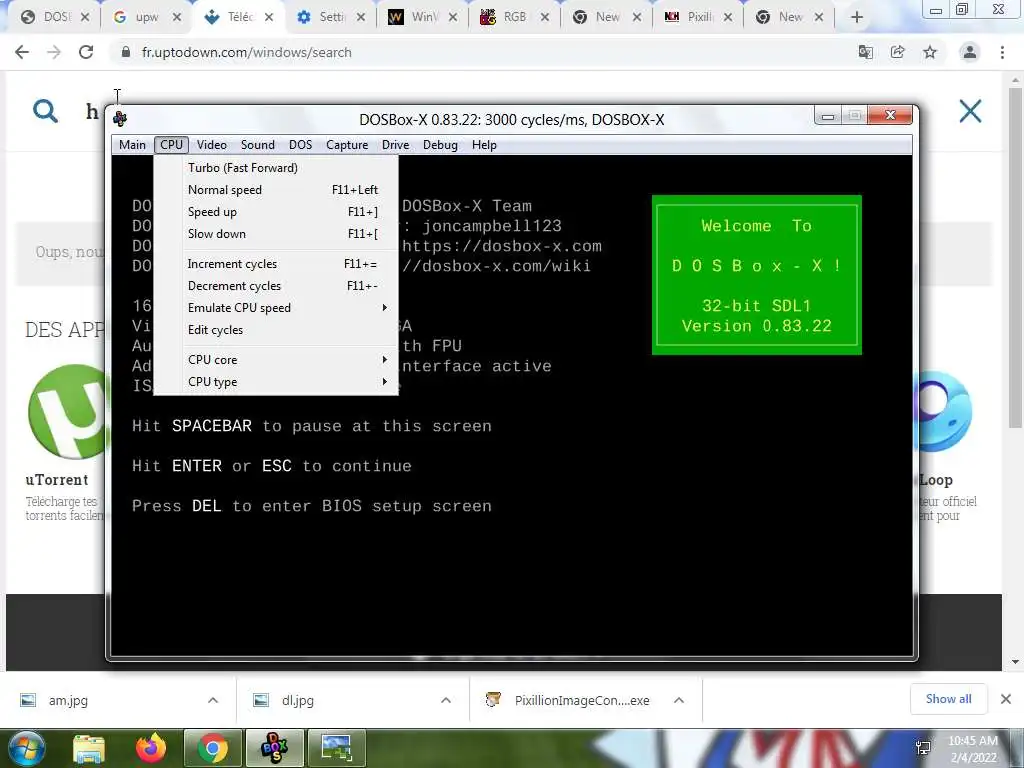Click the Chrome forward arrow
This screenshot has width=1024, height=768.
[x=54, y=52]
